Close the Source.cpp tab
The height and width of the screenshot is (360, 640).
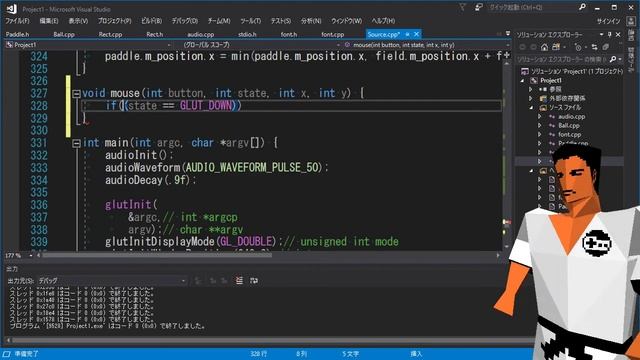(x=416, y=34)
